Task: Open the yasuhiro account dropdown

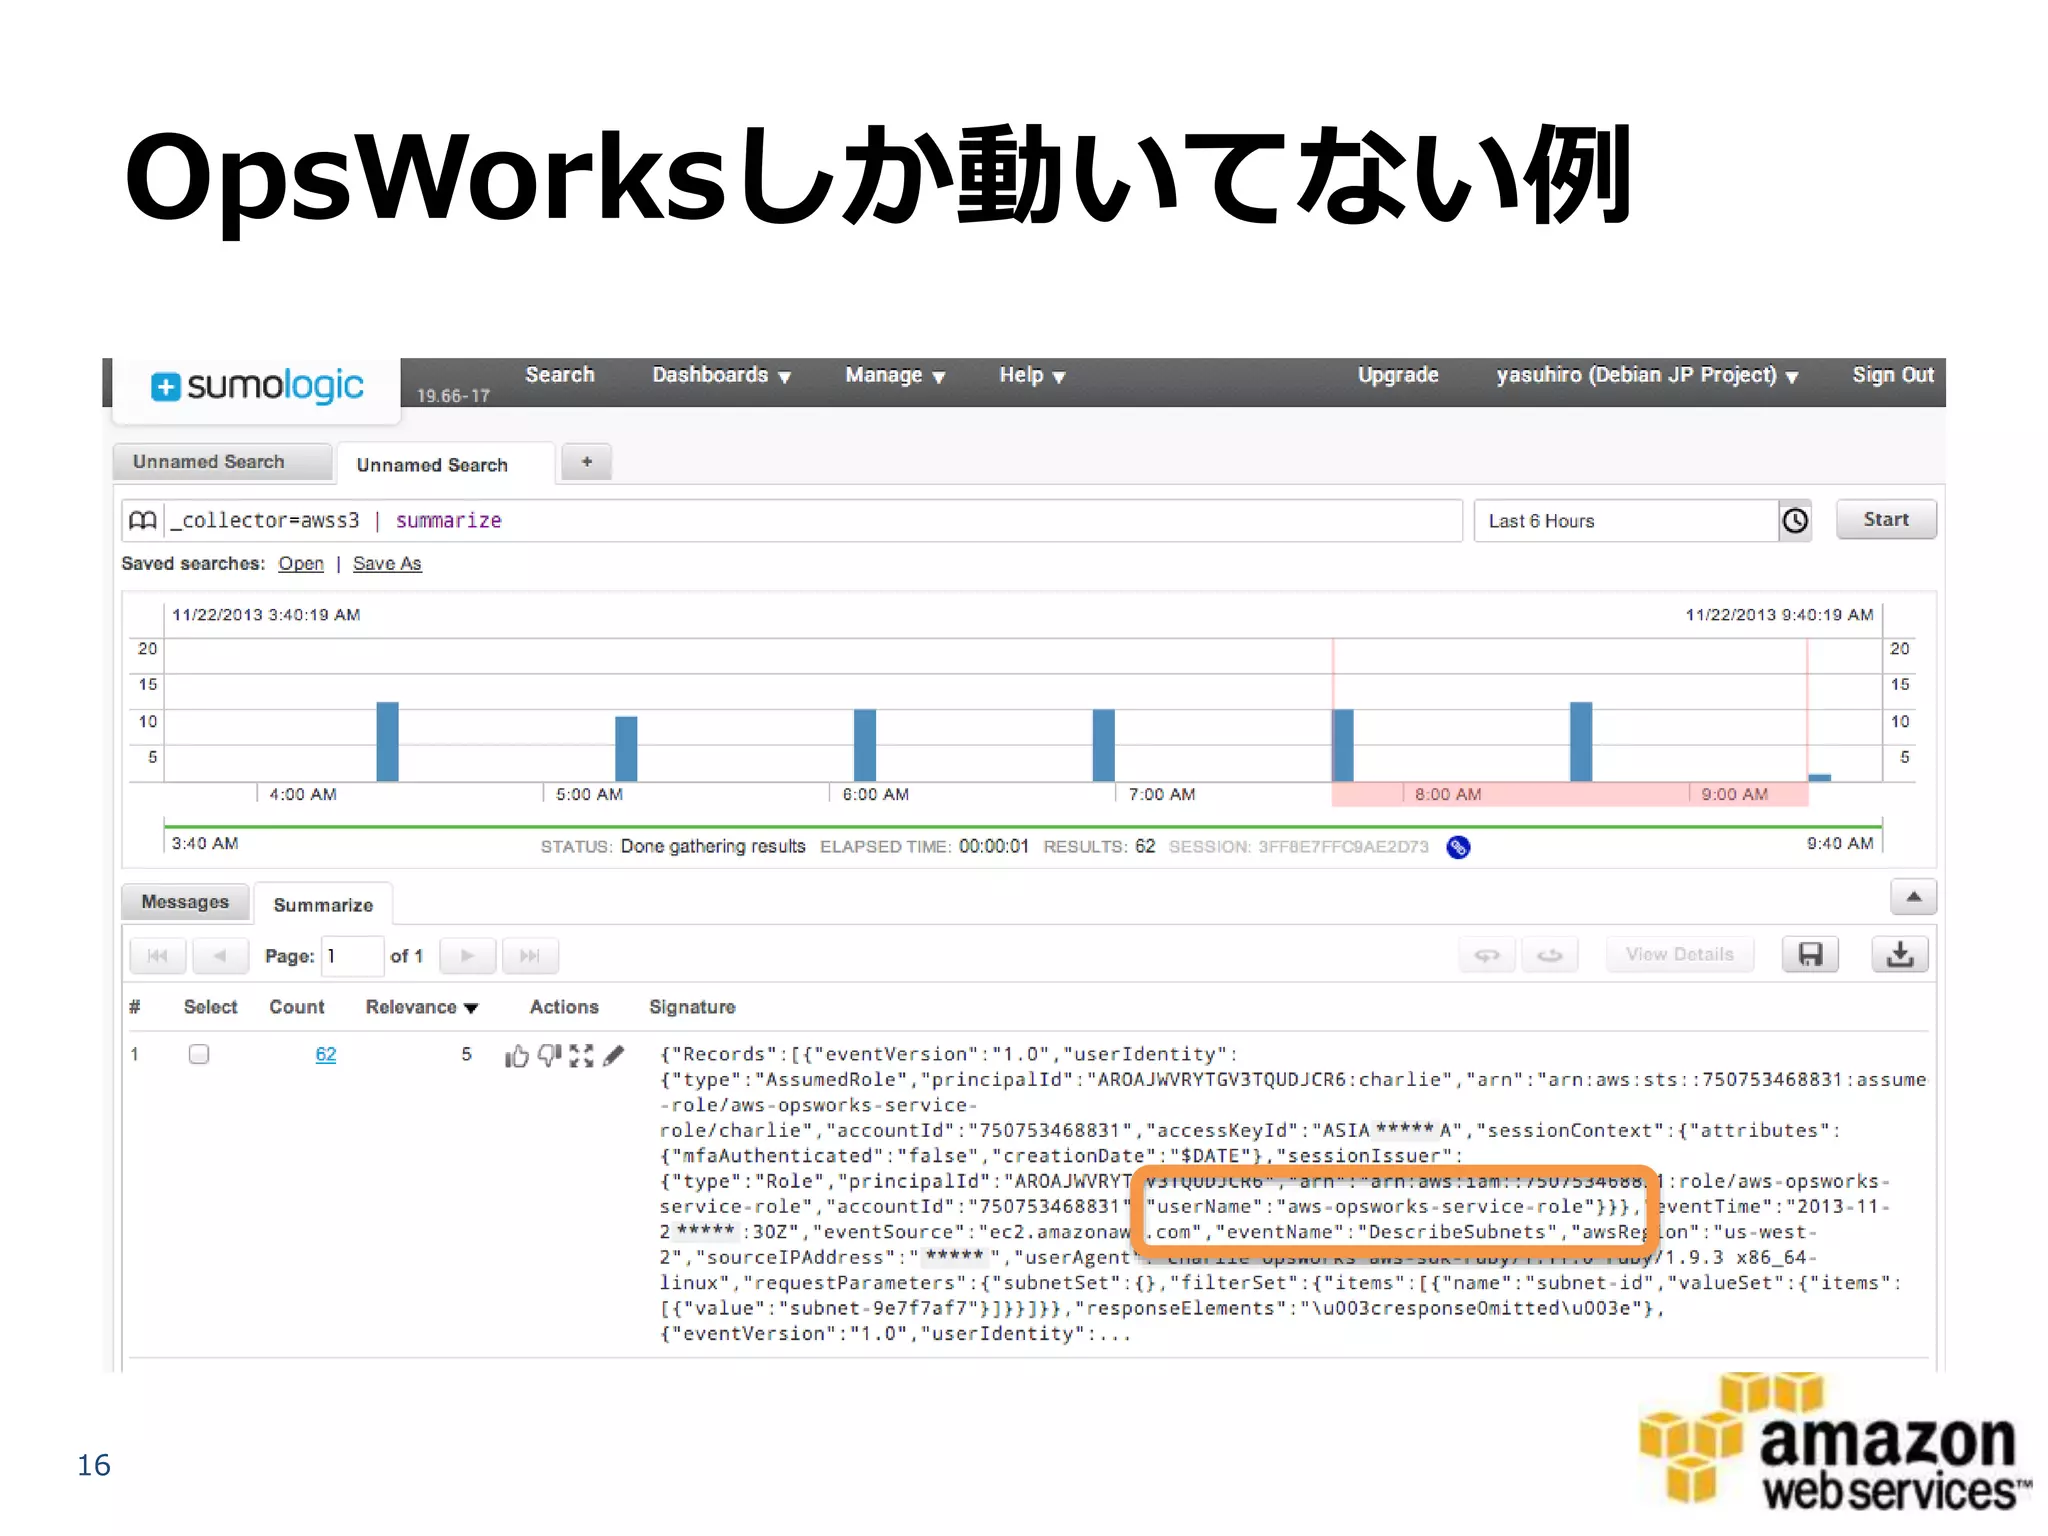Action: (1647, 375)
